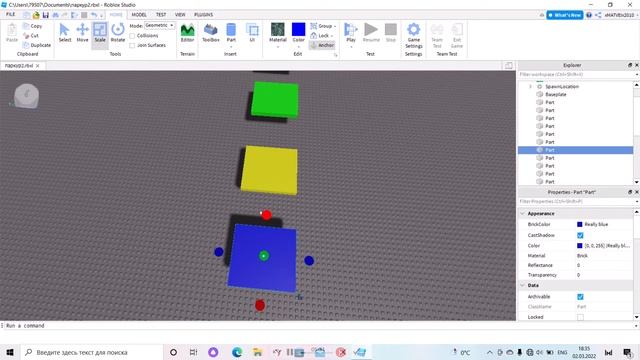Open the username account dropdown
640x360 pixels.
tap(622, 15)
